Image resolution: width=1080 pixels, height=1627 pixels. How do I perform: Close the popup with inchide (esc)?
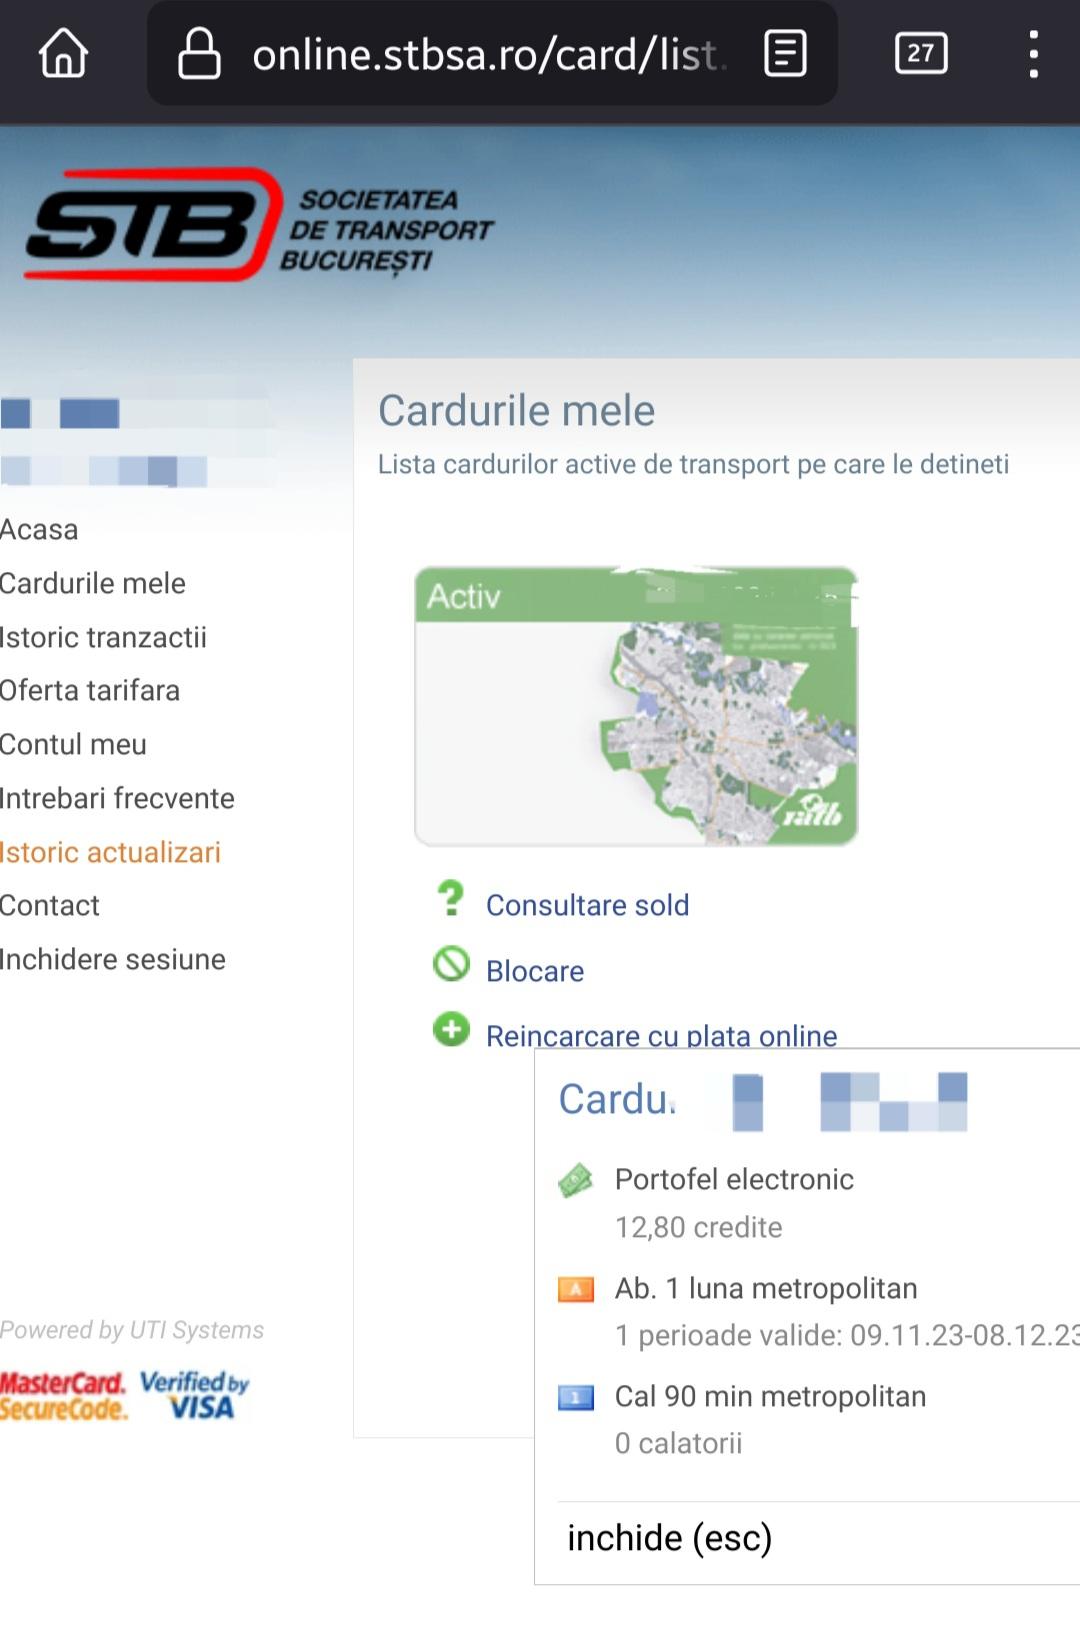click(x=669, y=1538)
